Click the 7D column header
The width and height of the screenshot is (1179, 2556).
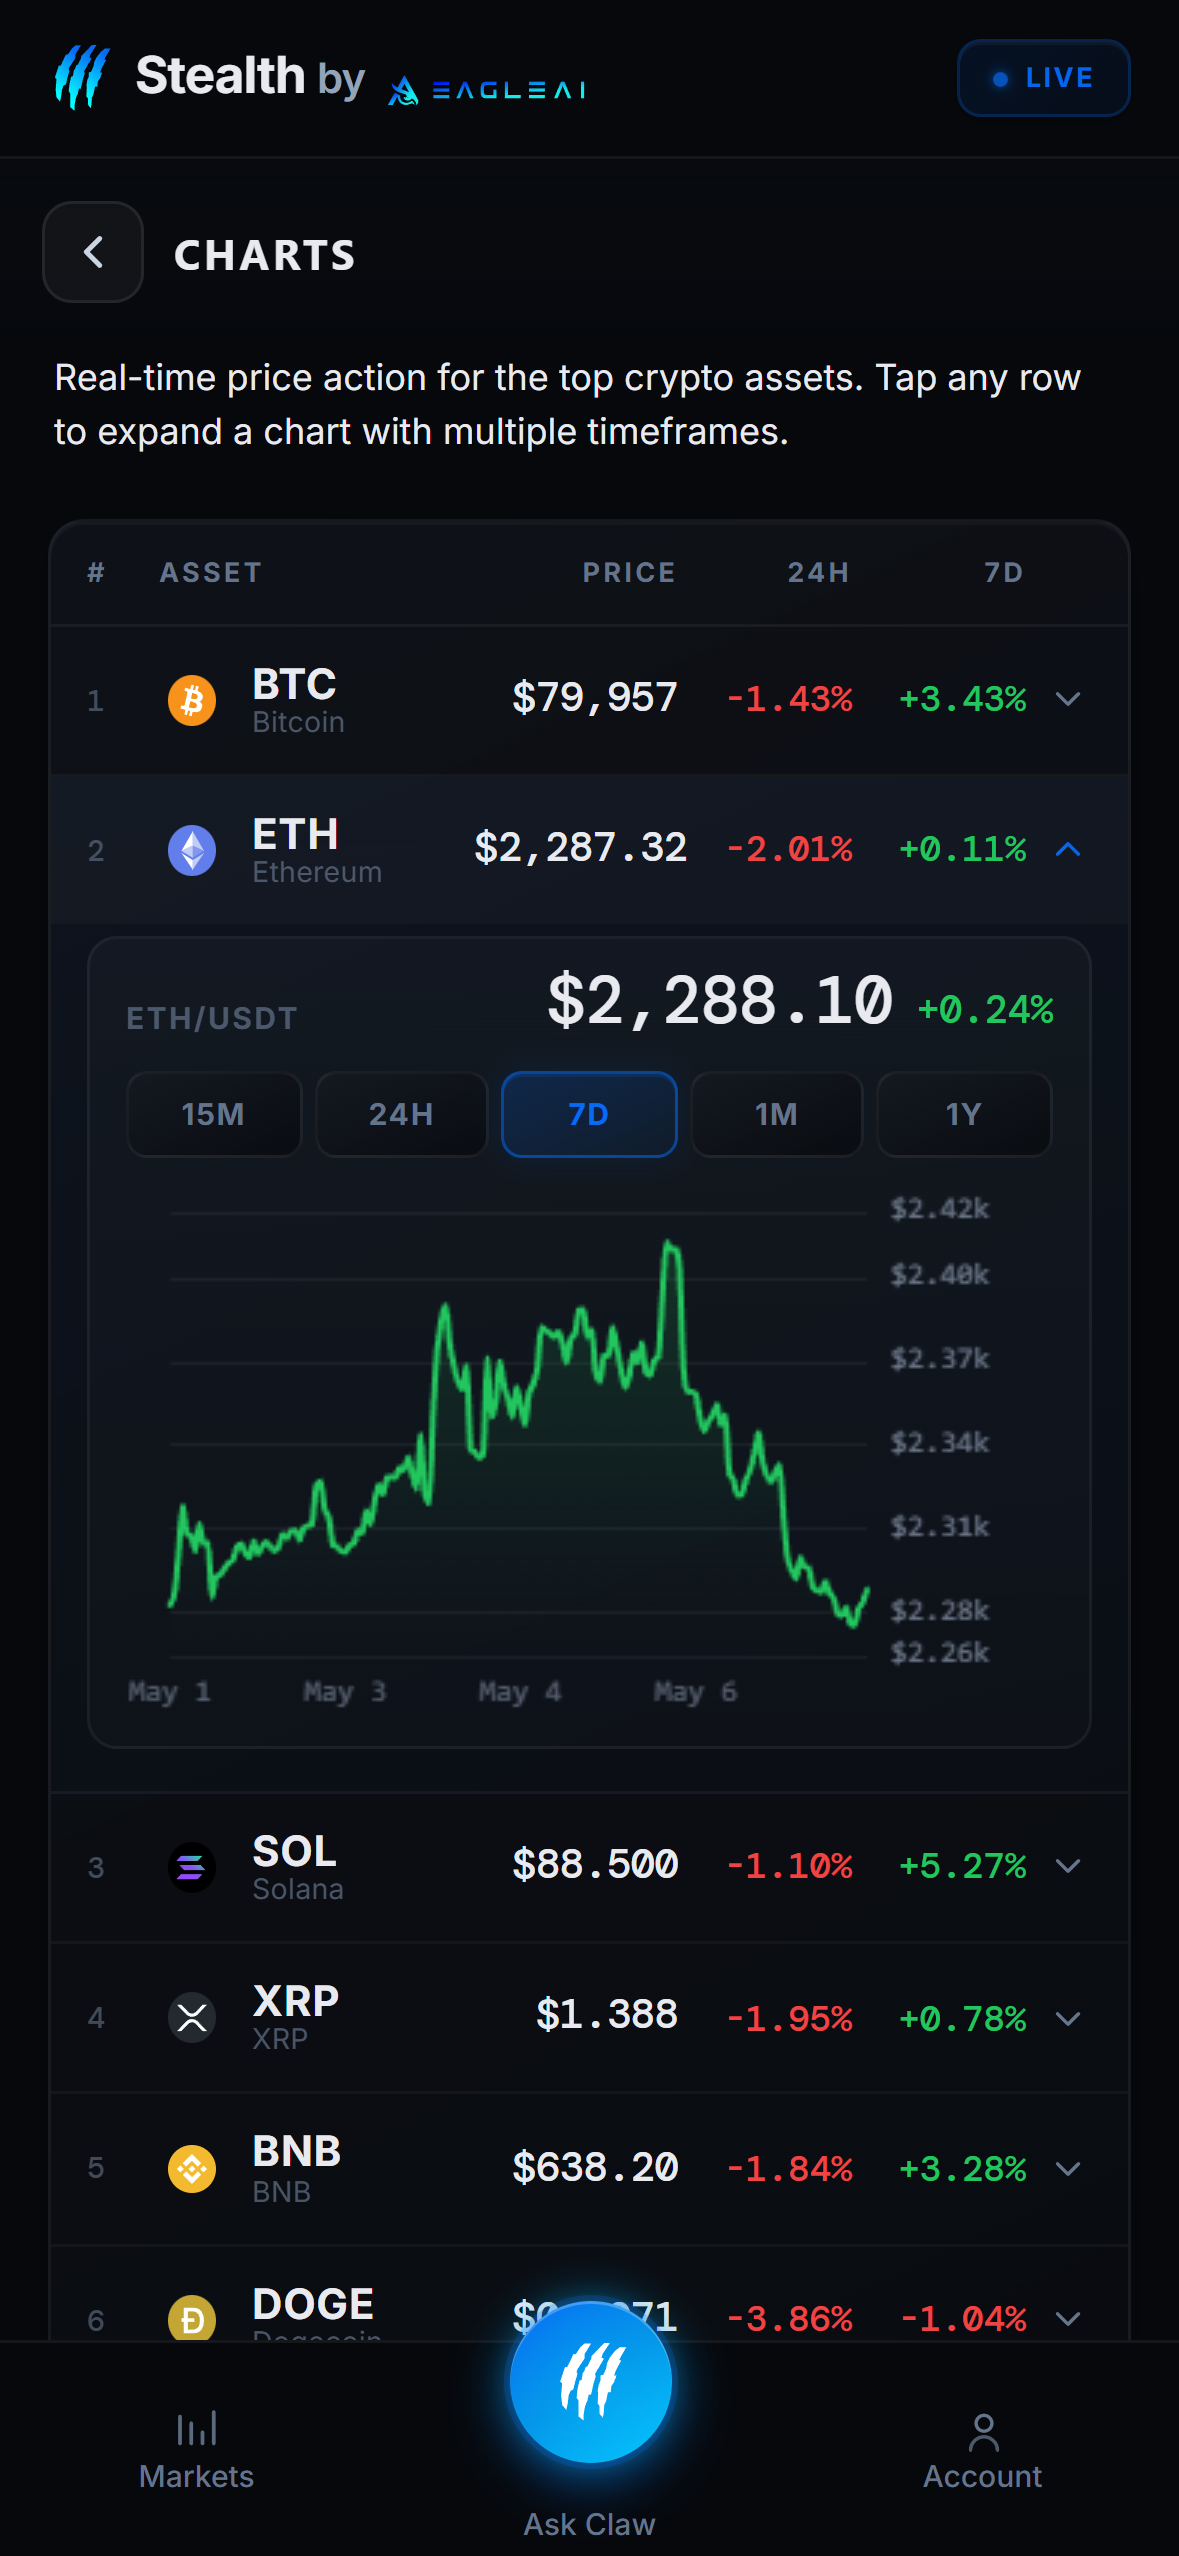(x=1004, y=572)
